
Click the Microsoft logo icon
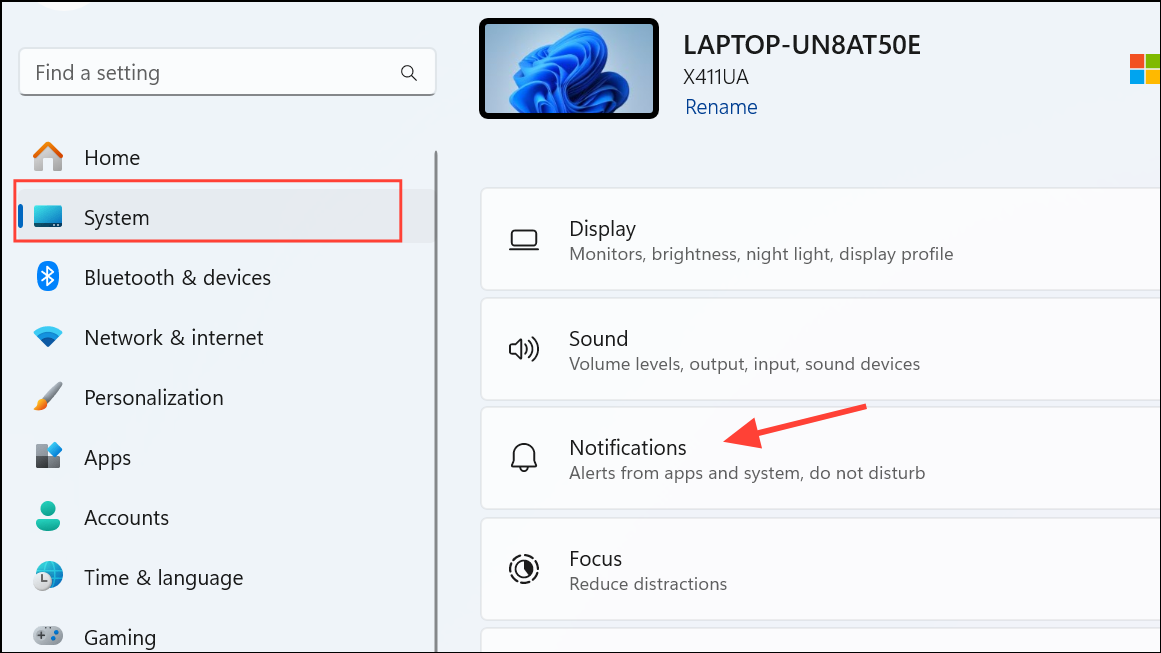click(x=1145, y=69)
